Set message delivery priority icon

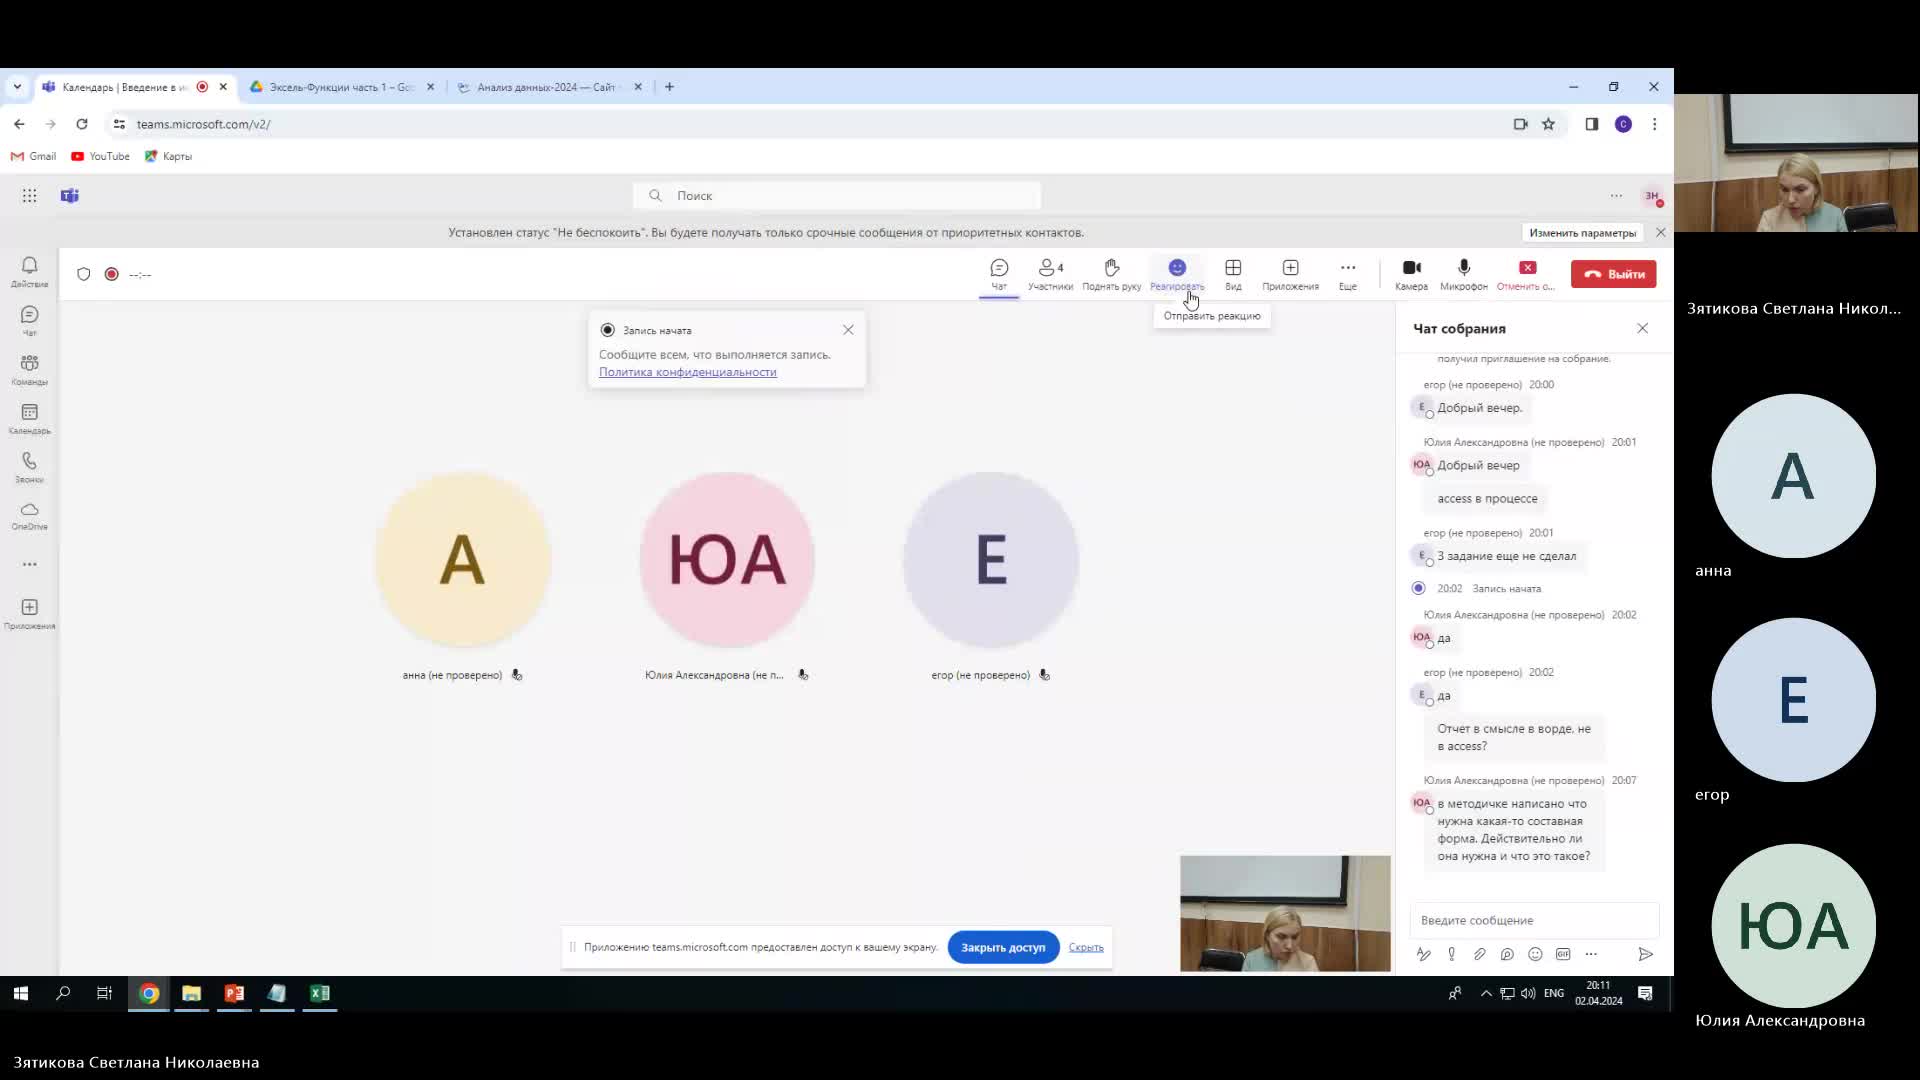tap(1451, 954)
